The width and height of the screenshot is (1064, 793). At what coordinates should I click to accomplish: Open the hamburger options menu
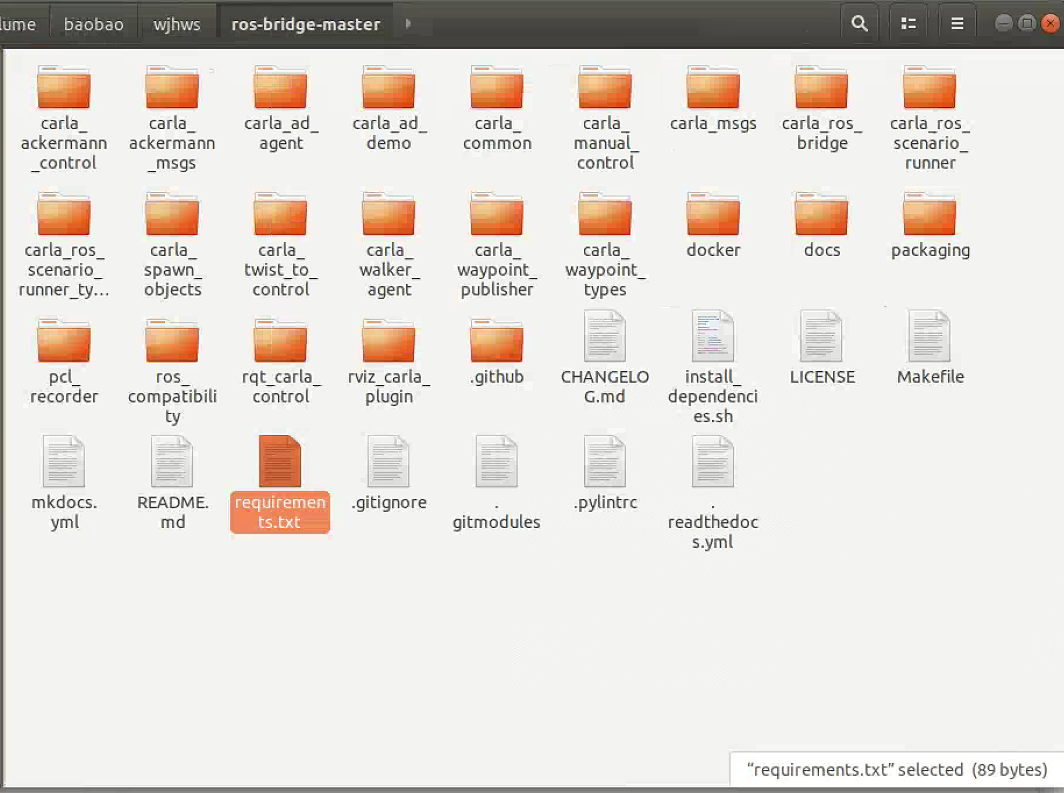957,24
